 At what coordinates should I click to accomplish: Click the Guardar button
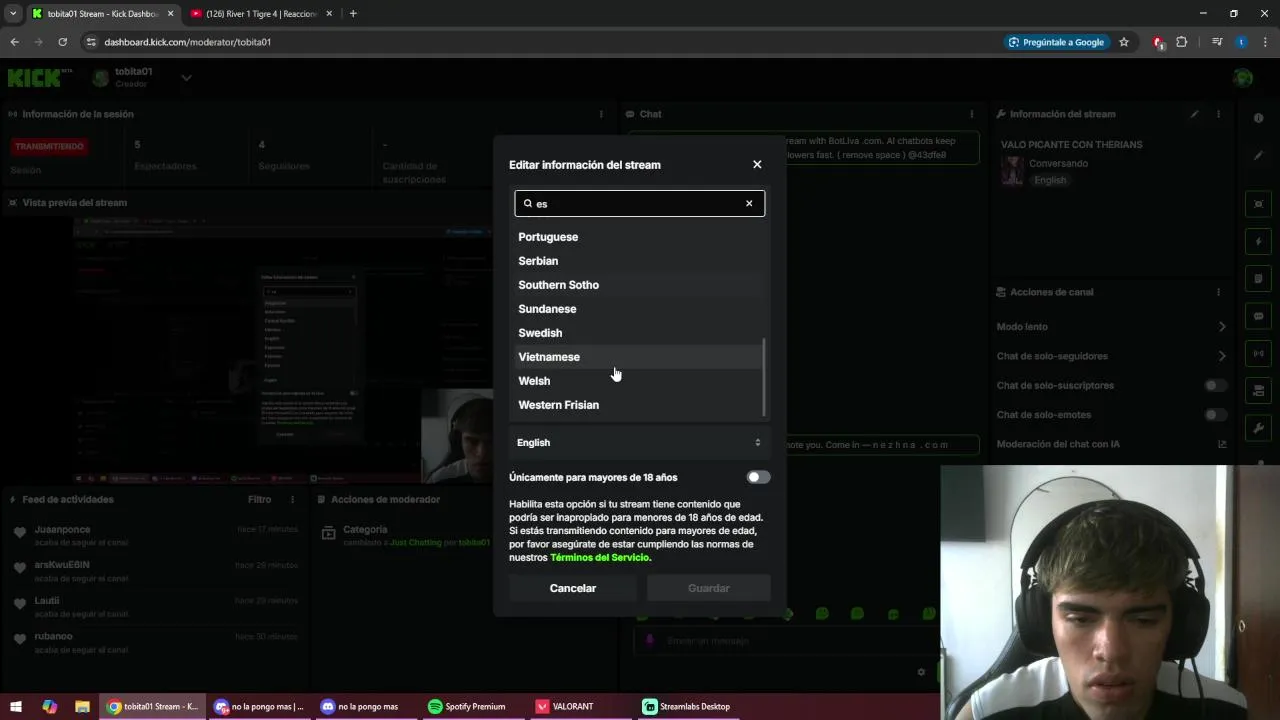[709, 588]
